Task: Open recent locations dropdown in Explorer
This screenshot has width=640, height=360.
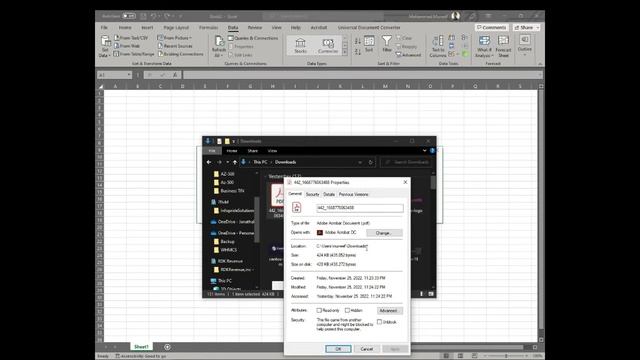Action: [x=227, y=162]
